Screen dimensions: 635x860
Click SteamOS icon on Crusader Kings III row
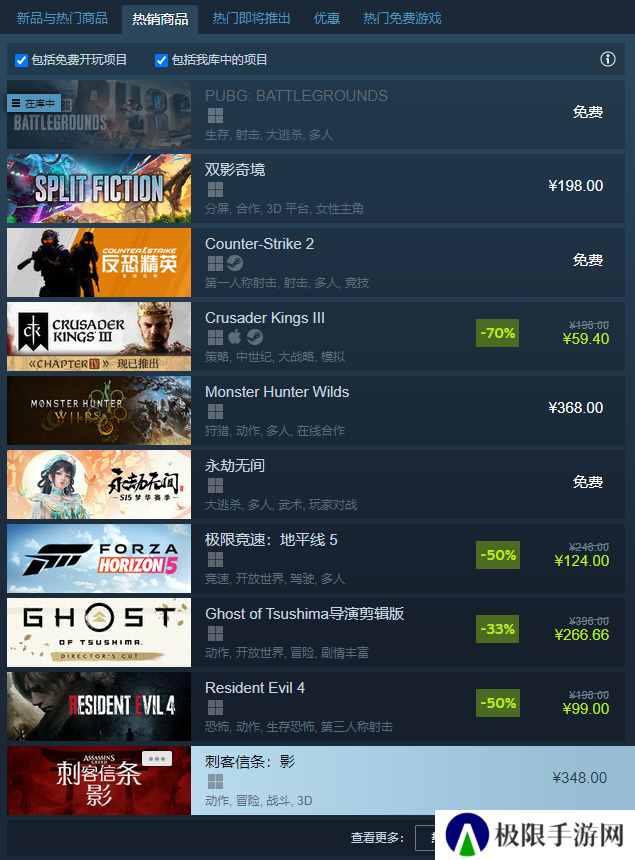coord(255,337)
